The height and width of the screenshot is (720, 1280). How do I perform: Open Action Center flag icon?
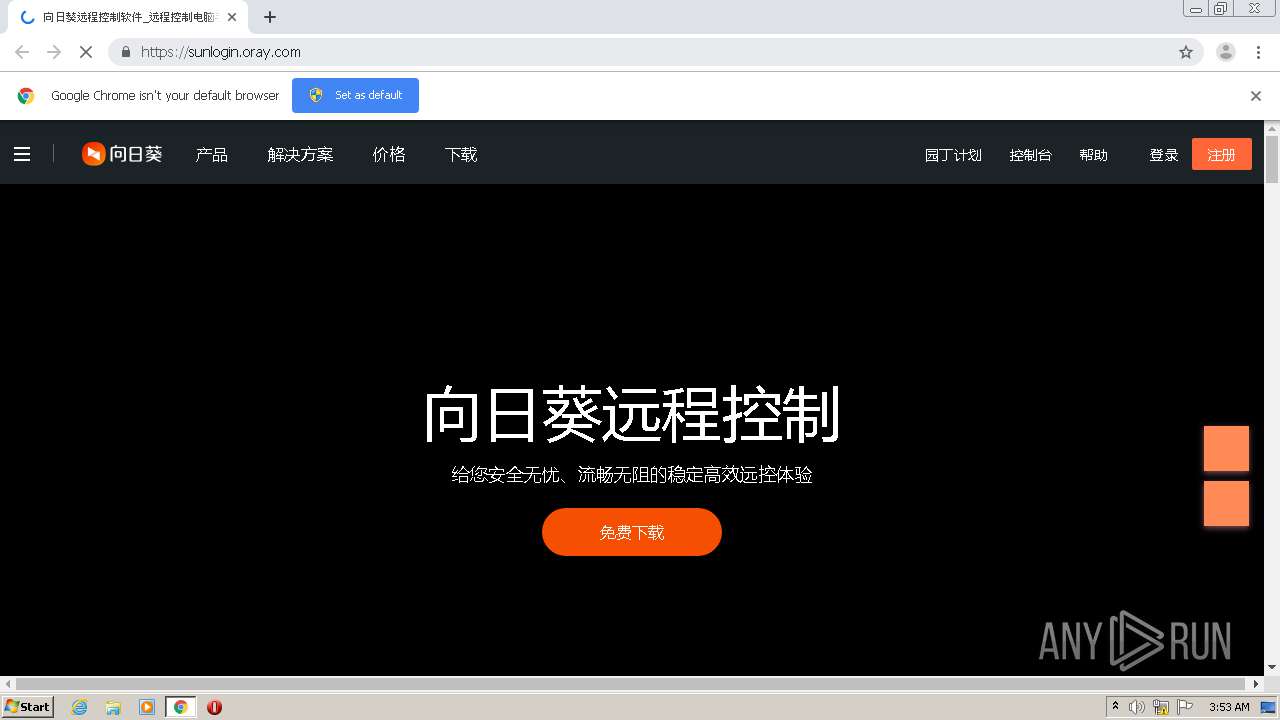(1185, 707)
